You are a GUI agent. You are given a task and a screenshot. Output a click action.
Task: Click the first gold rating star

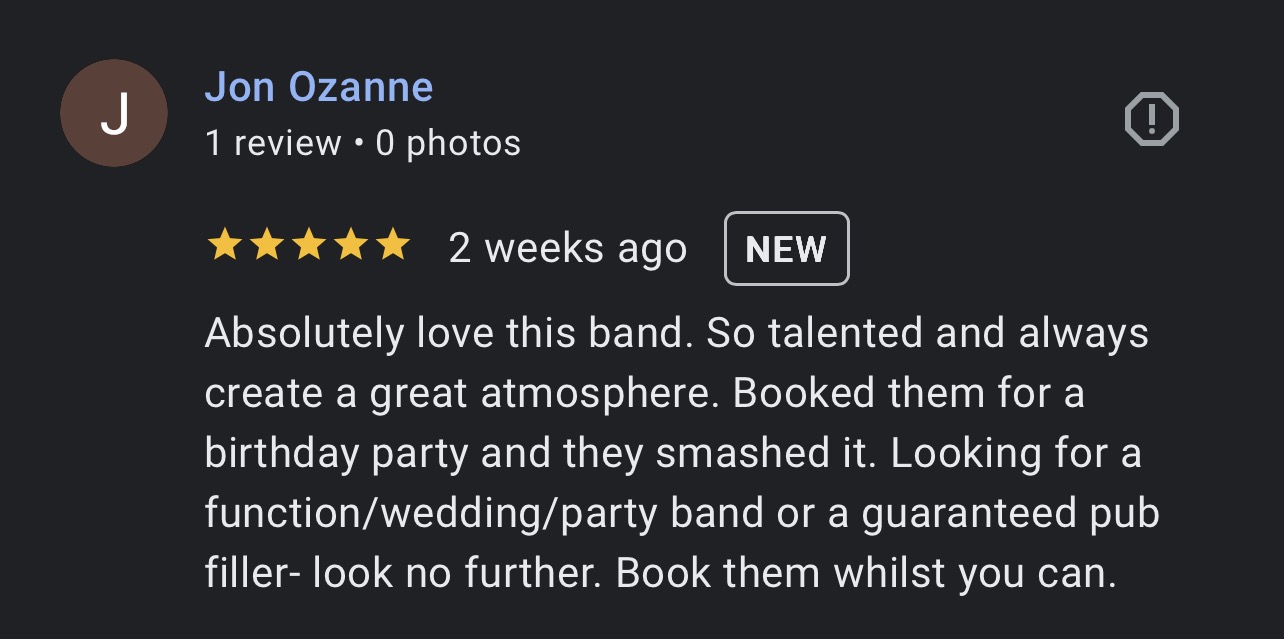pos(223,245)
